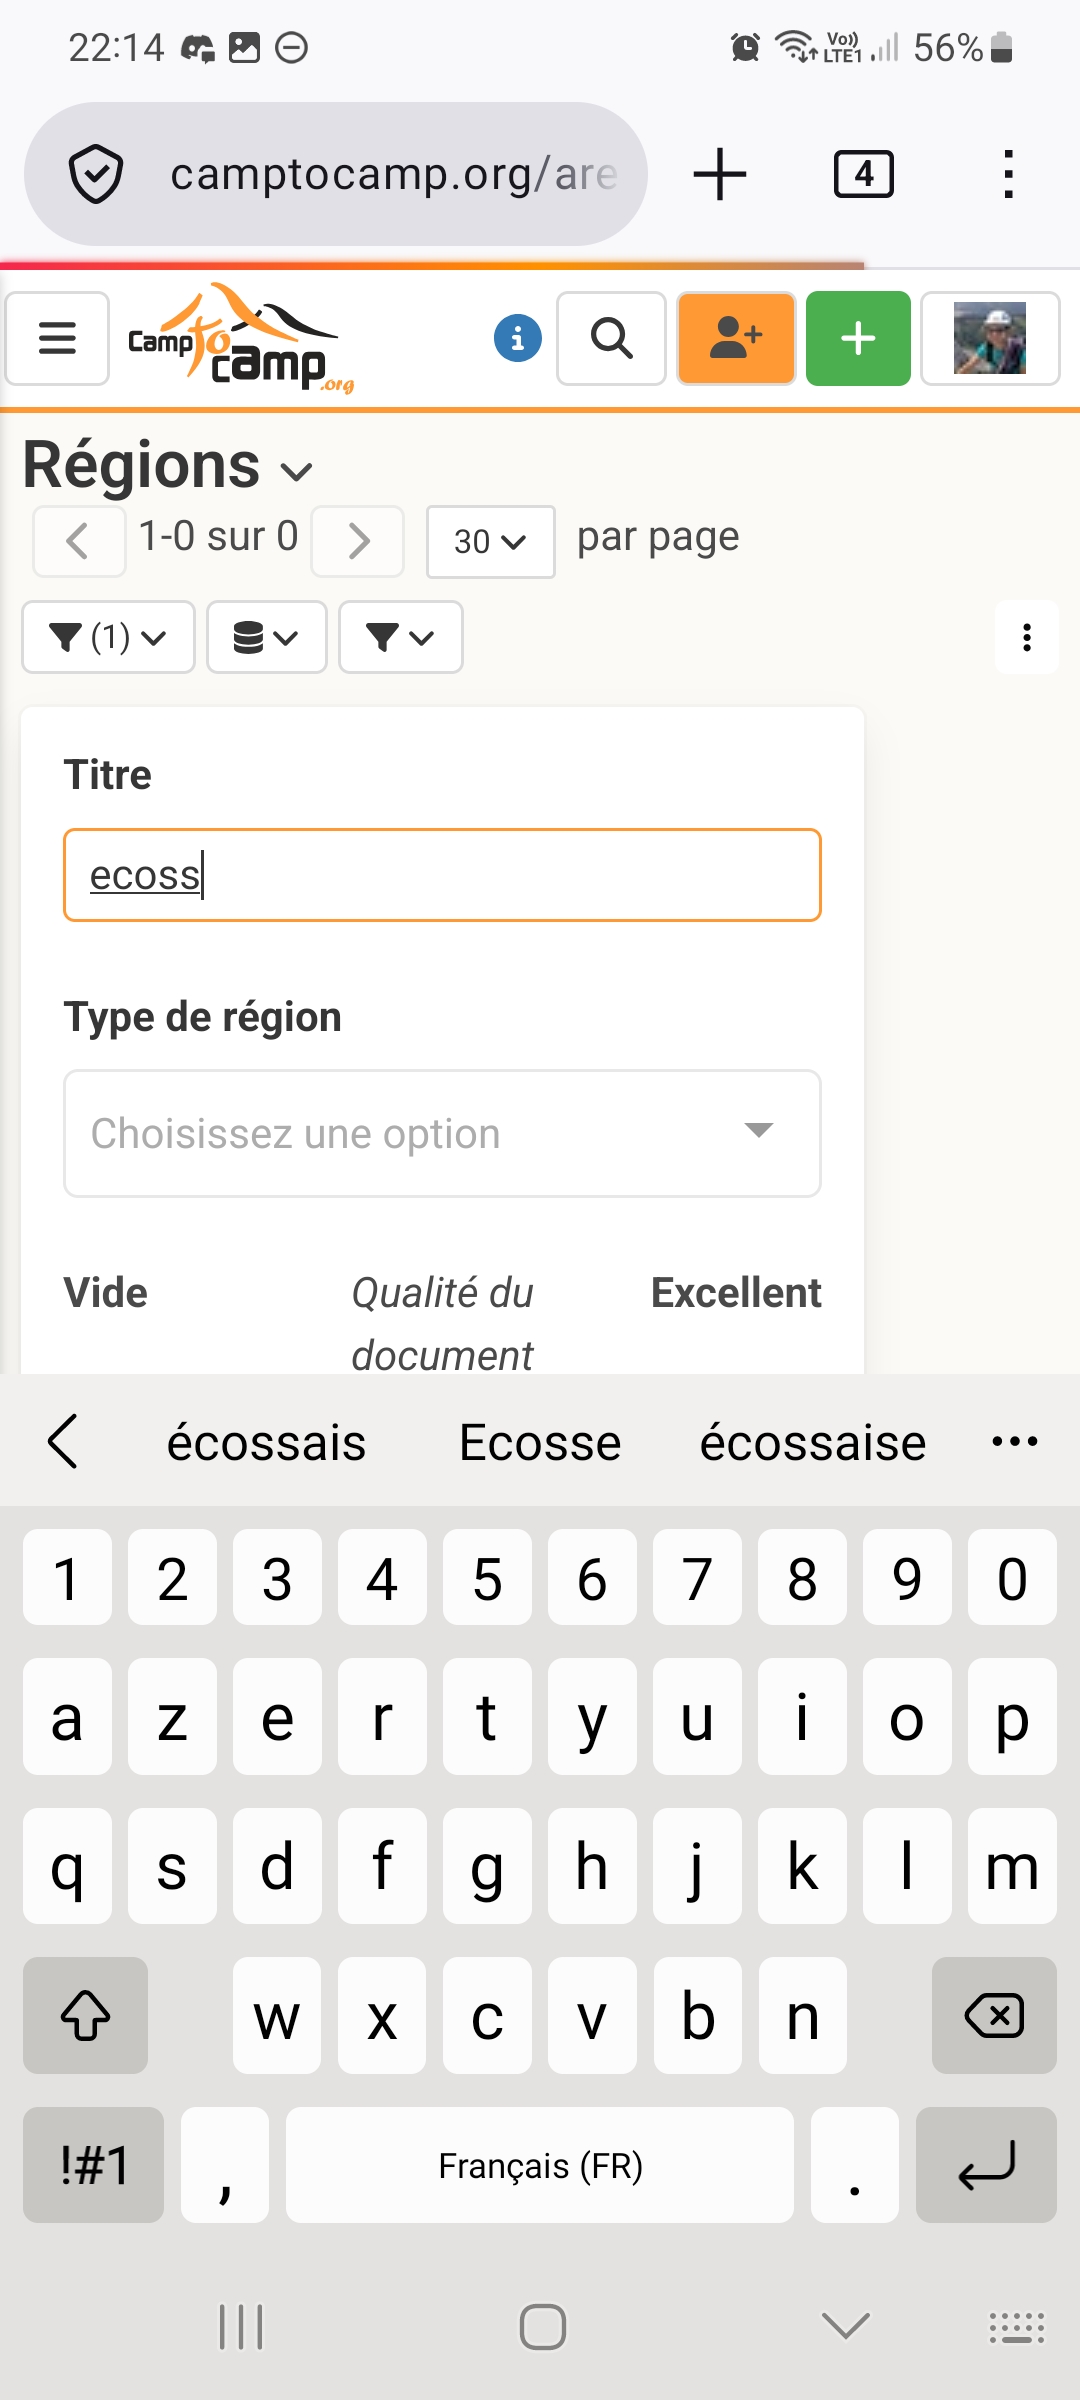Choose the Ecosse keyboard suggestion

pos(540,1442)
